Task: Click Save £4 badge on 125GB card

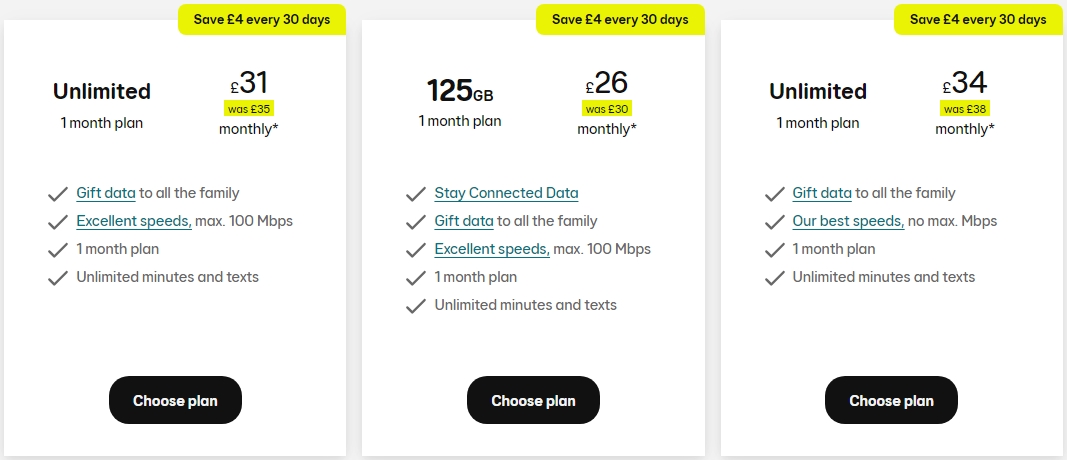Action: (620, 19)
